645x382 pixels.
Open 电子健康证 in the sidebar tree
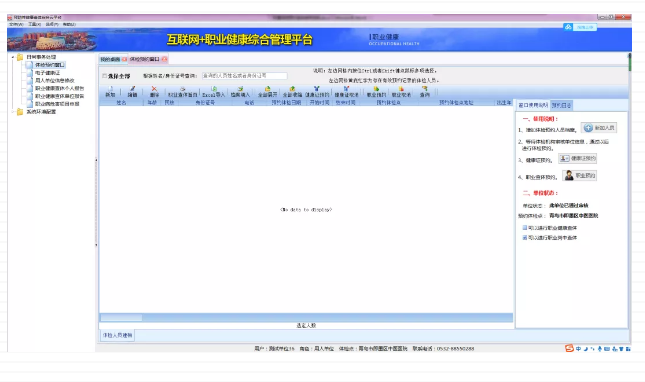point(47,73)
